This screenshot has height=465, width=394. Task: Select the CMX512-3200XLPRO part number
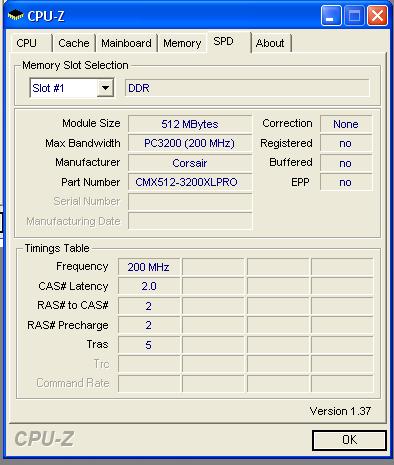click(190, 182)
